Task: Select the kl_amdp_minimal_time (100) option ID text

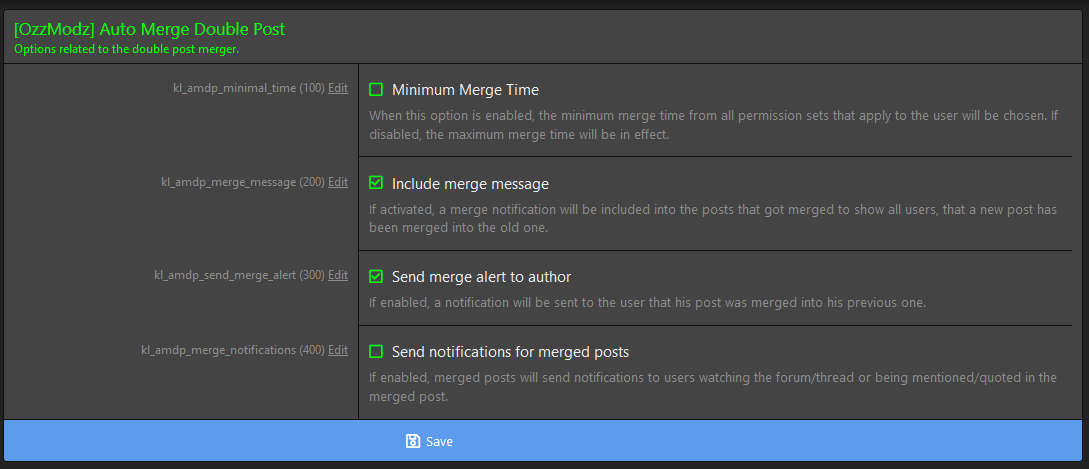Action: [x=249, y=89]
